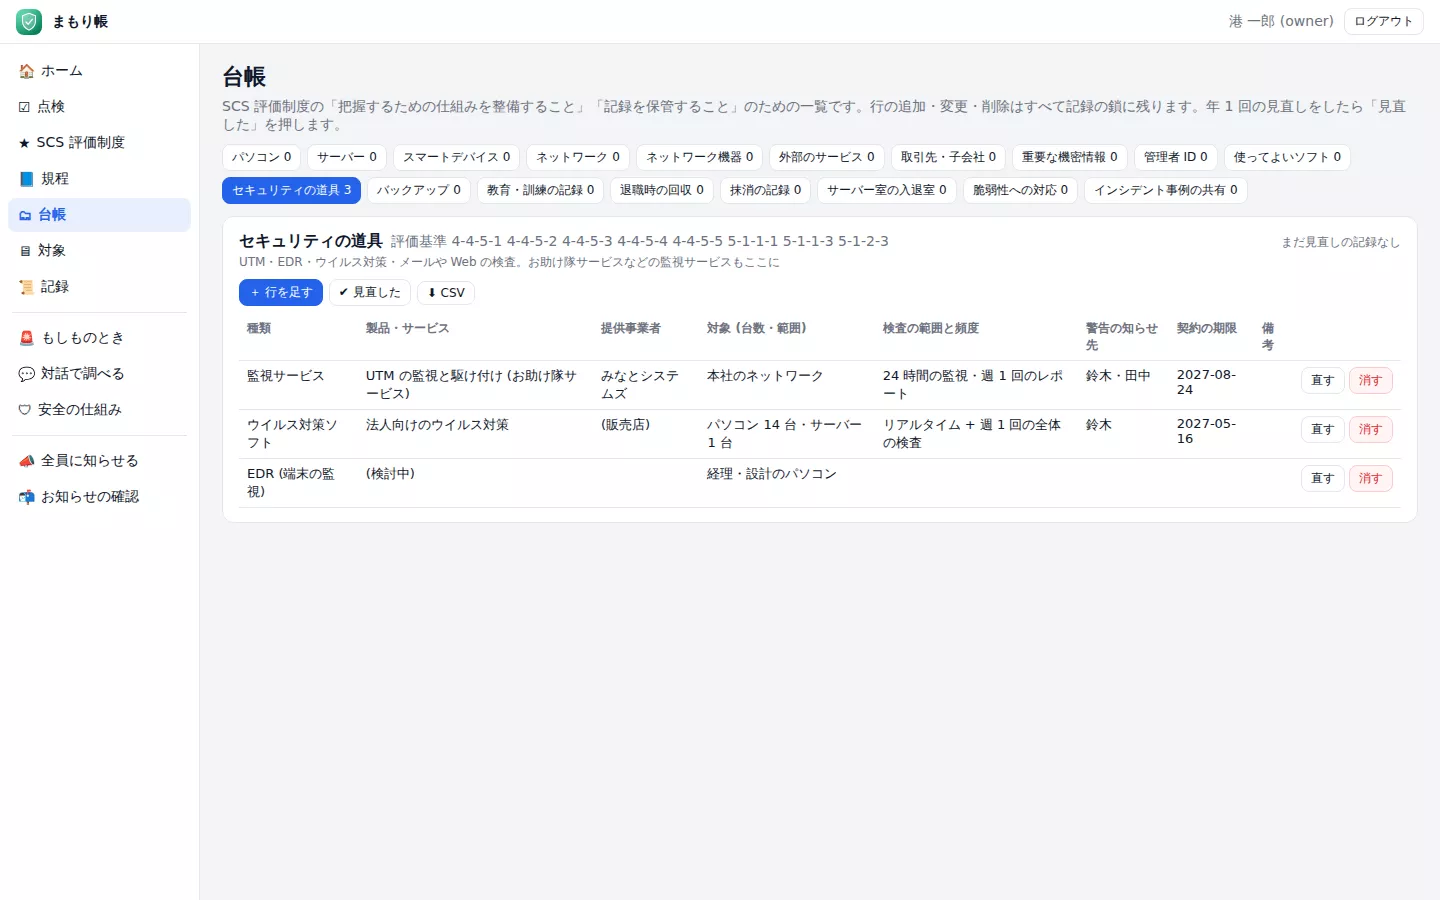
Task: Select the 脆弱性への対応 0 tab
Action: pyautogui.click(x=1020, y=190)
